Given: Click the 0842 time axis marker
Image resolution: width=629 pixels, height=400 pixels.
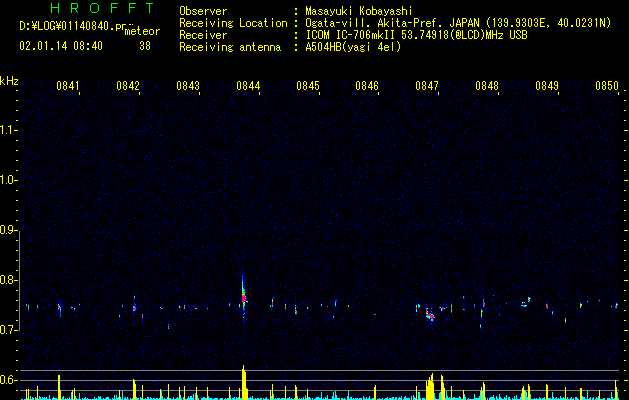Looking at the screenshot, I should tap(128, 86).
